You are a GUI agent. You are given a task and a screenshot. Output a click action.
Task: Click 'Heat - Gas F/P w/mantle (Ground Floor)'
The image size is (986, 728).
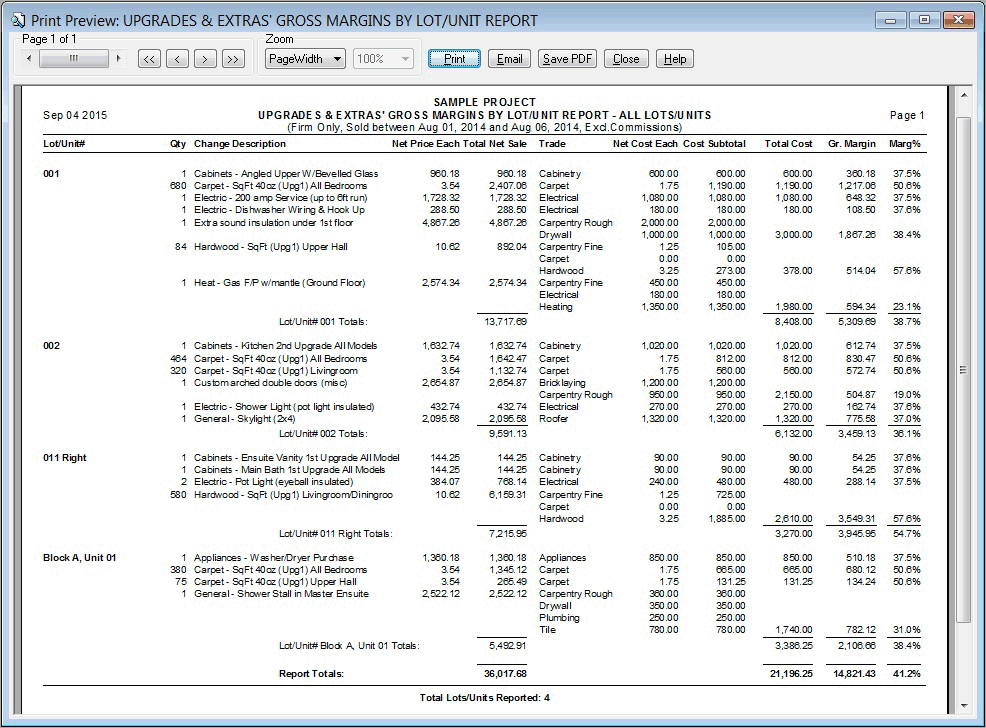(x=279, y=283)
